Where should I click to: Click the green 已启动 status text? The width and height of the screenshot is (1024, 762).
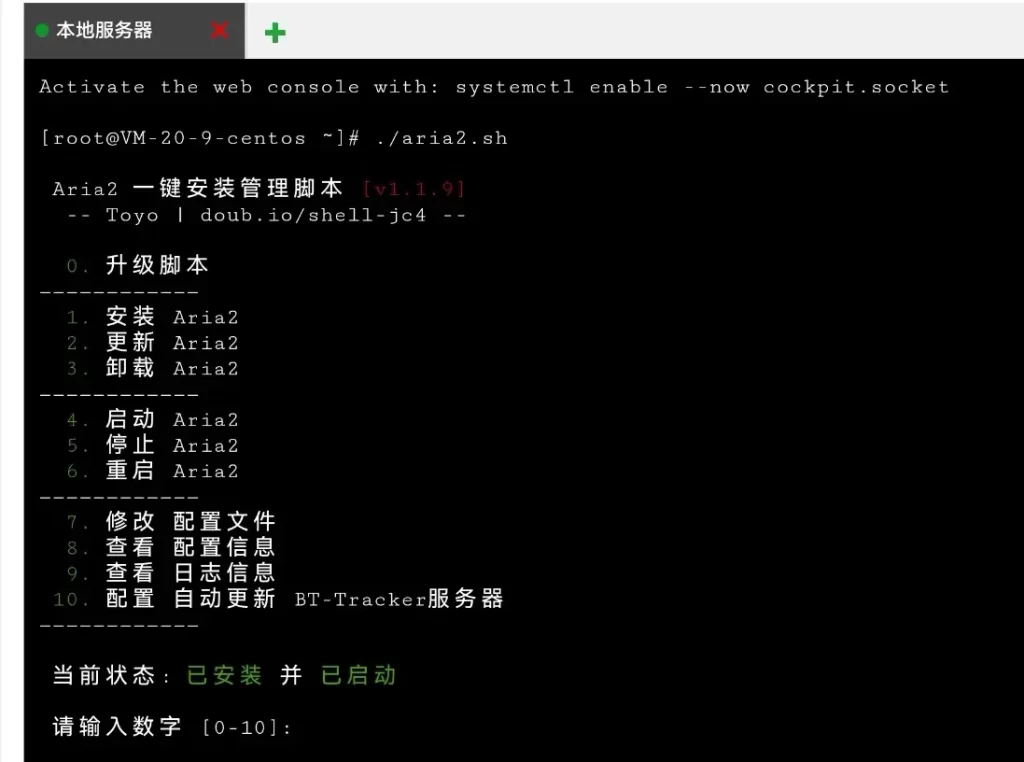coord(358,676)
